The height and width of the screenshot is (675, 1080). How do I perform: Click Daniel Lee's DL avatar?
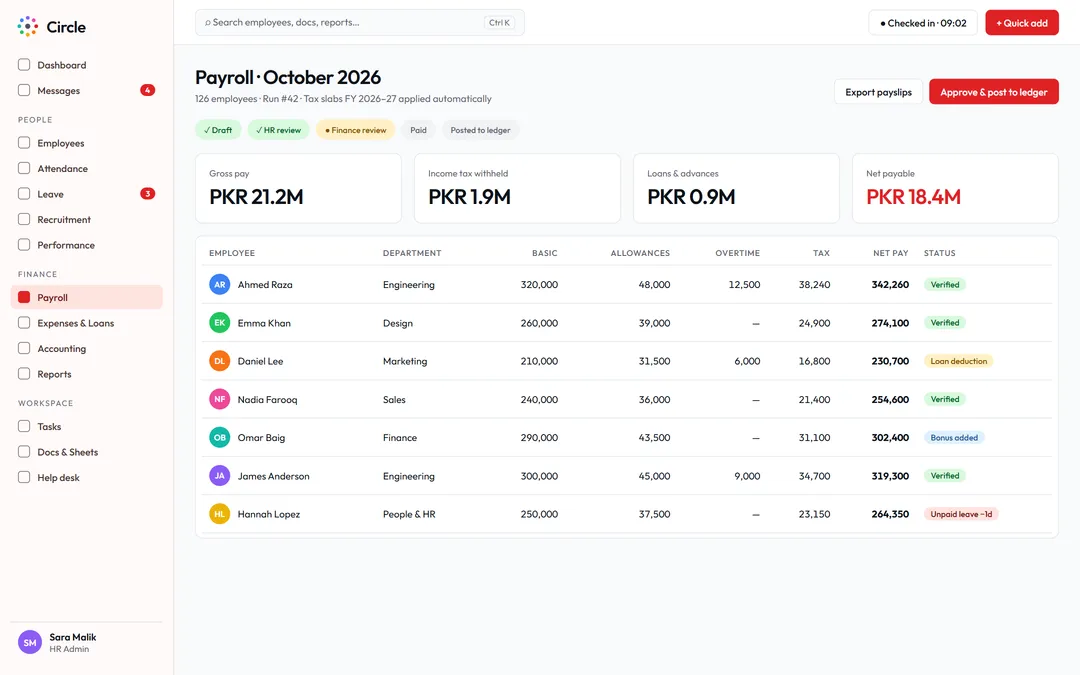220,361
